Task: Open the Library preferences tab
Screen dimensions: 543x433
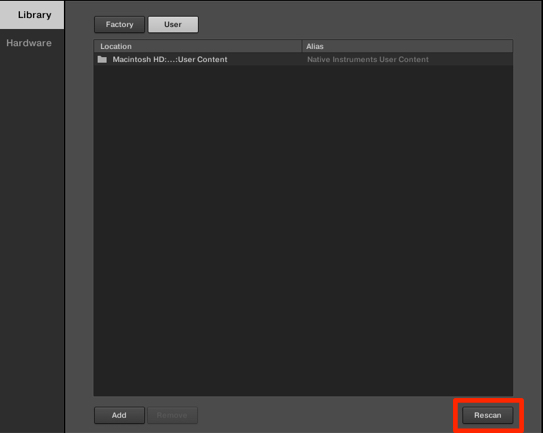Action: coord(32,15)
